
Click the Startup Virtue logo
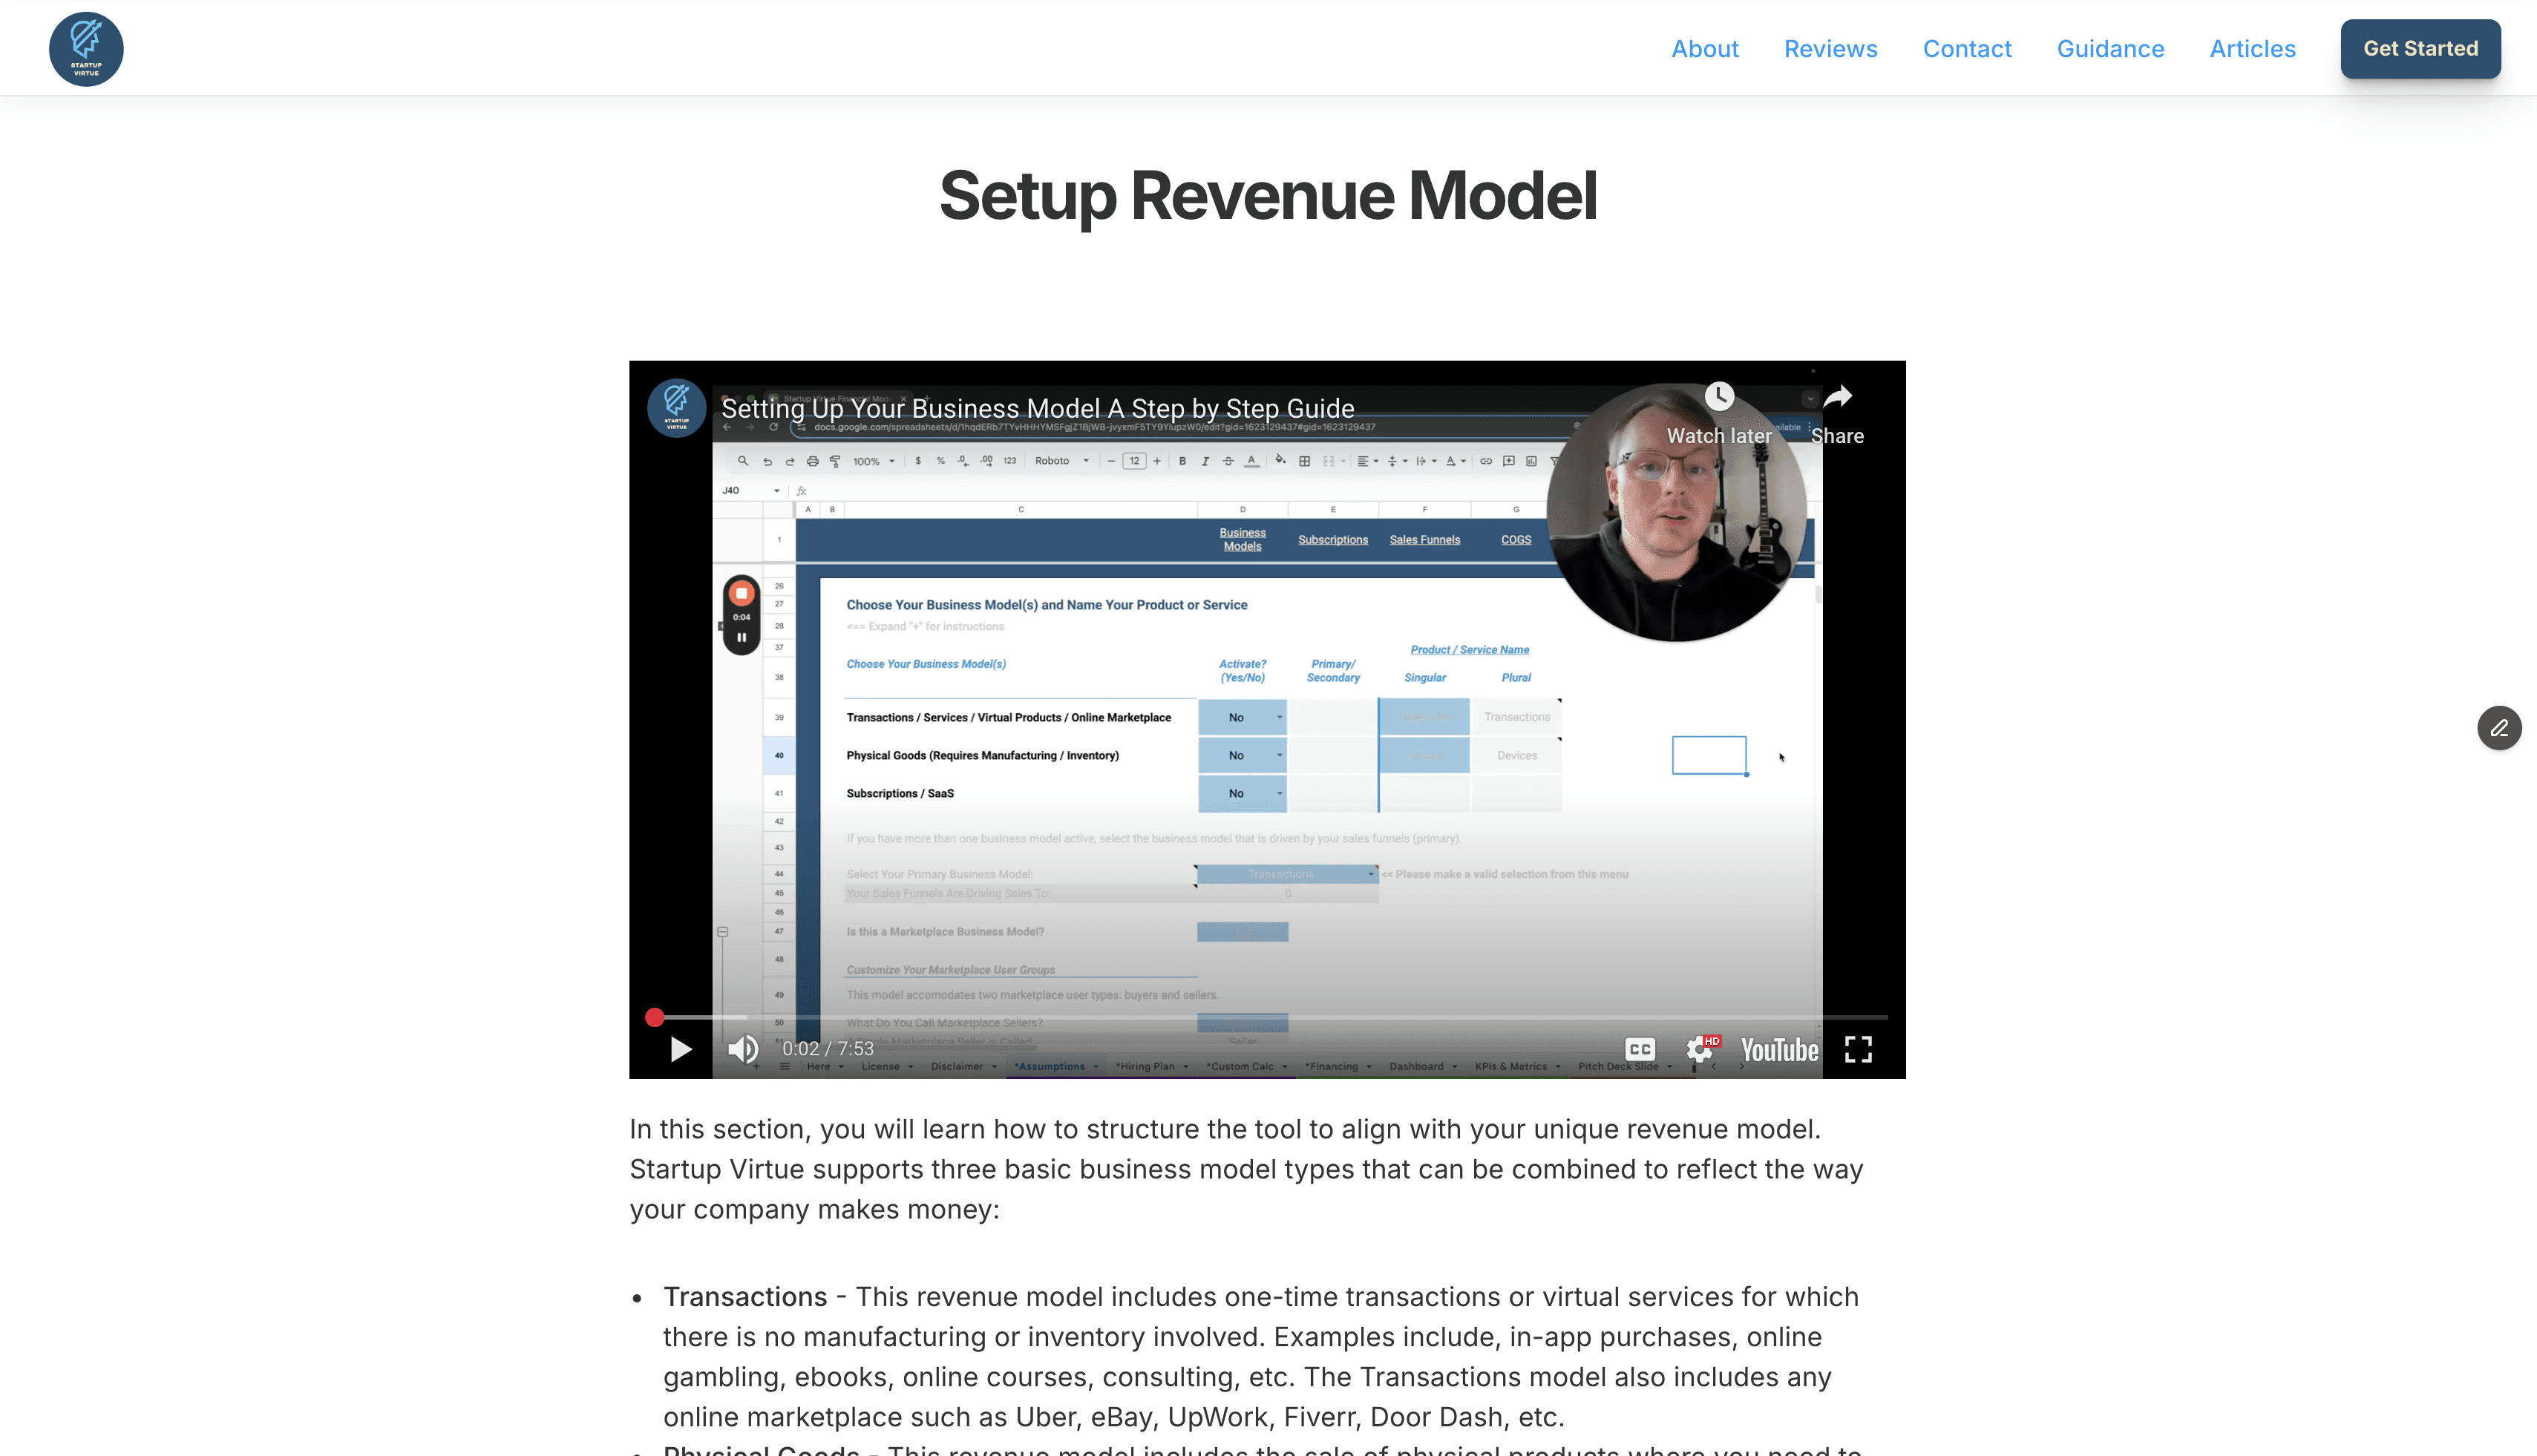point(86,49)
